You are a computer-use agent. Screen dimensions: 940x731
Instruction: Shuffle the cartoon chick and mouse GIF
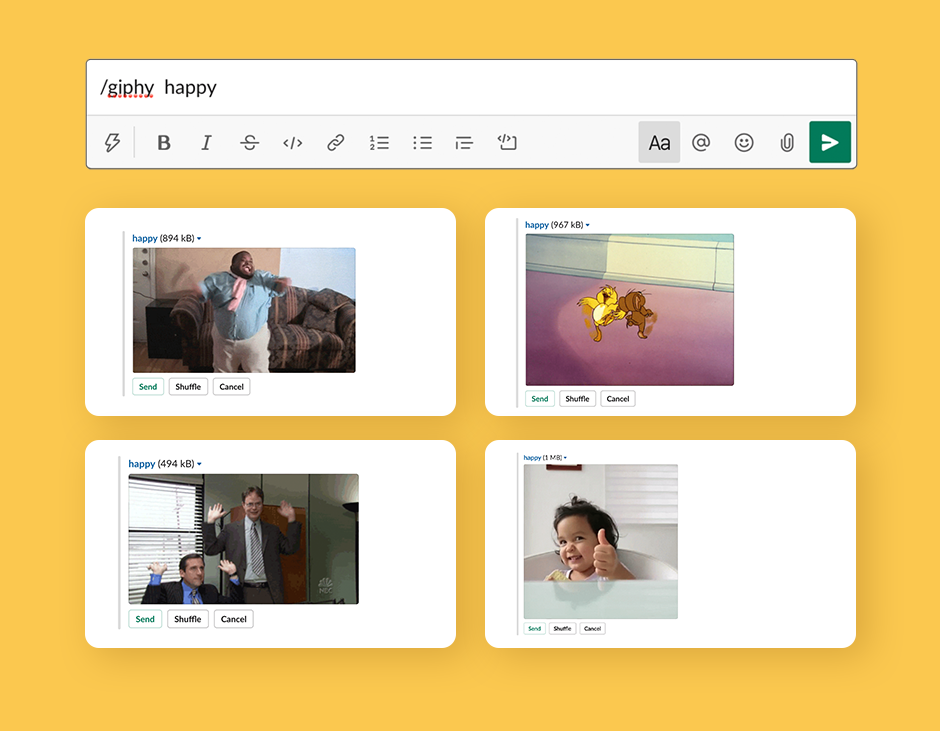coord(577,399)
